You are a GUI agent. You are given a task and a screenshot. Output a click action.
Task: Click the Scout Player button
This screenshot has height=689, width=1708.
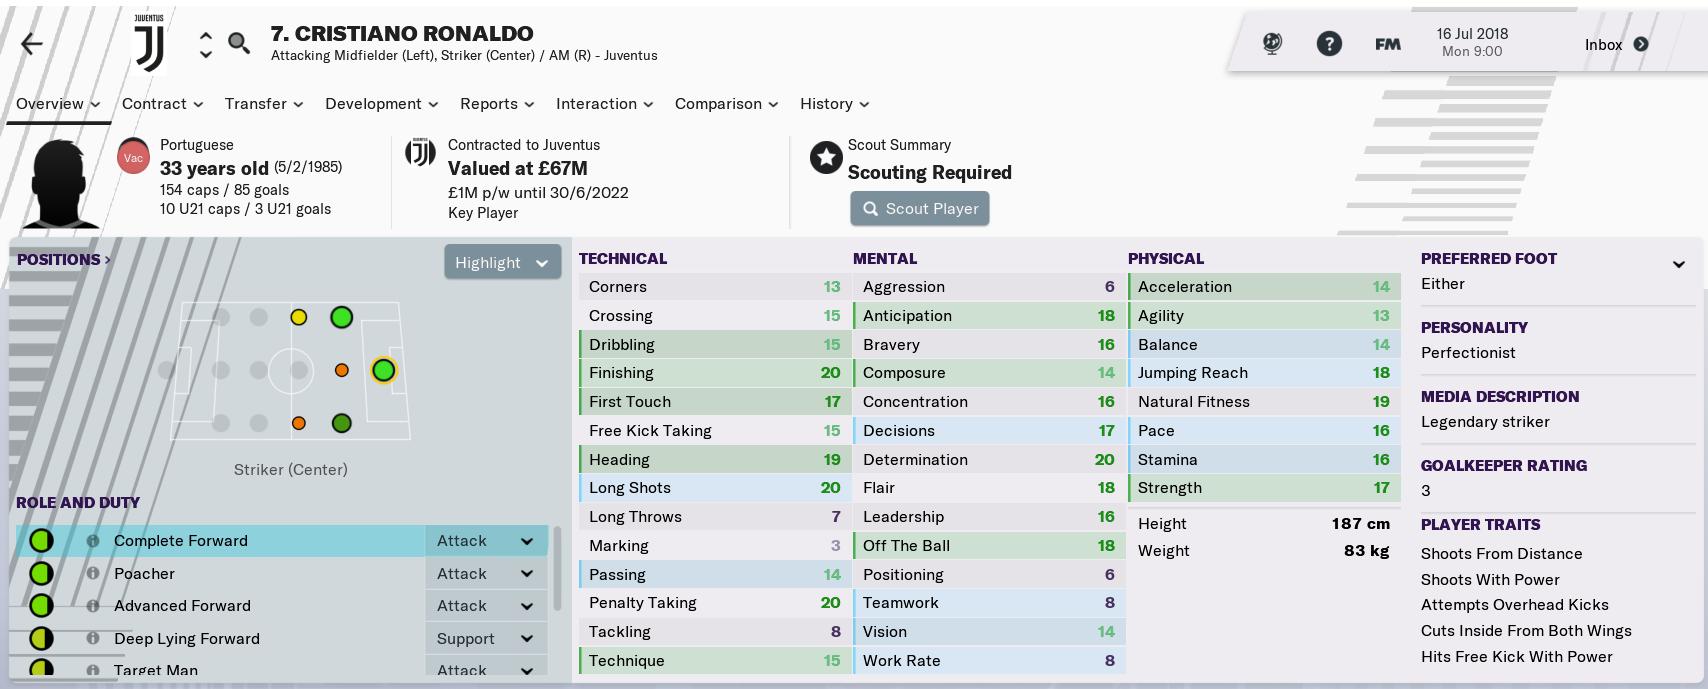(920, 209)
